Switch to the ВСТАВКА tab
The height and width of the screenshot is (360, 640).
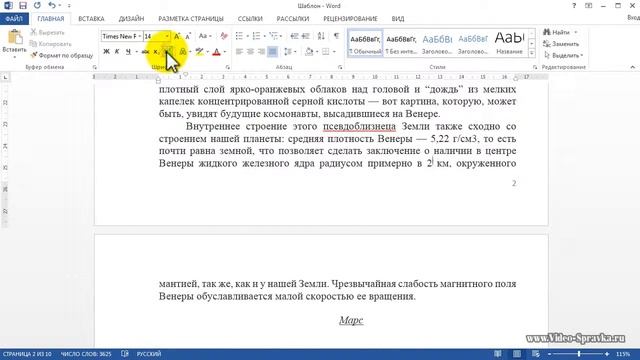[91, 19]
